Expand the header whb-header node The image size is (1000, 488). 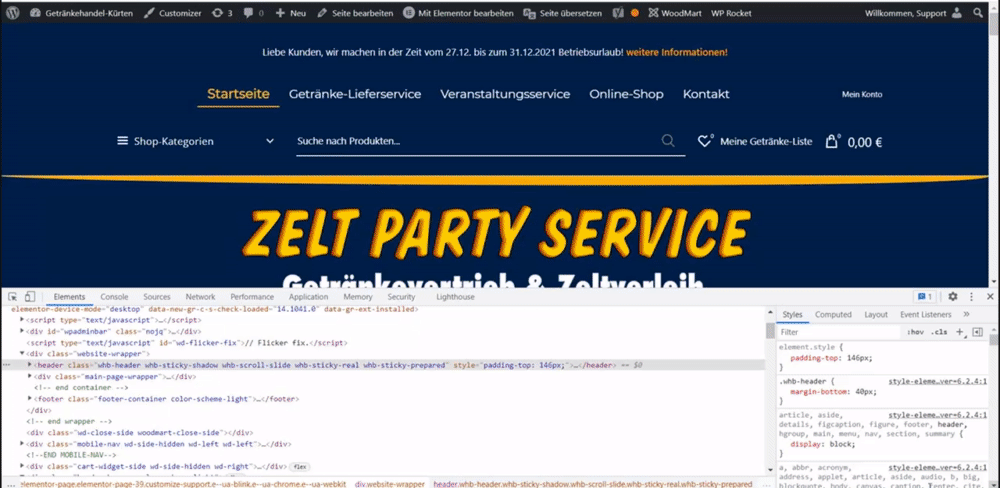[30, 365]
